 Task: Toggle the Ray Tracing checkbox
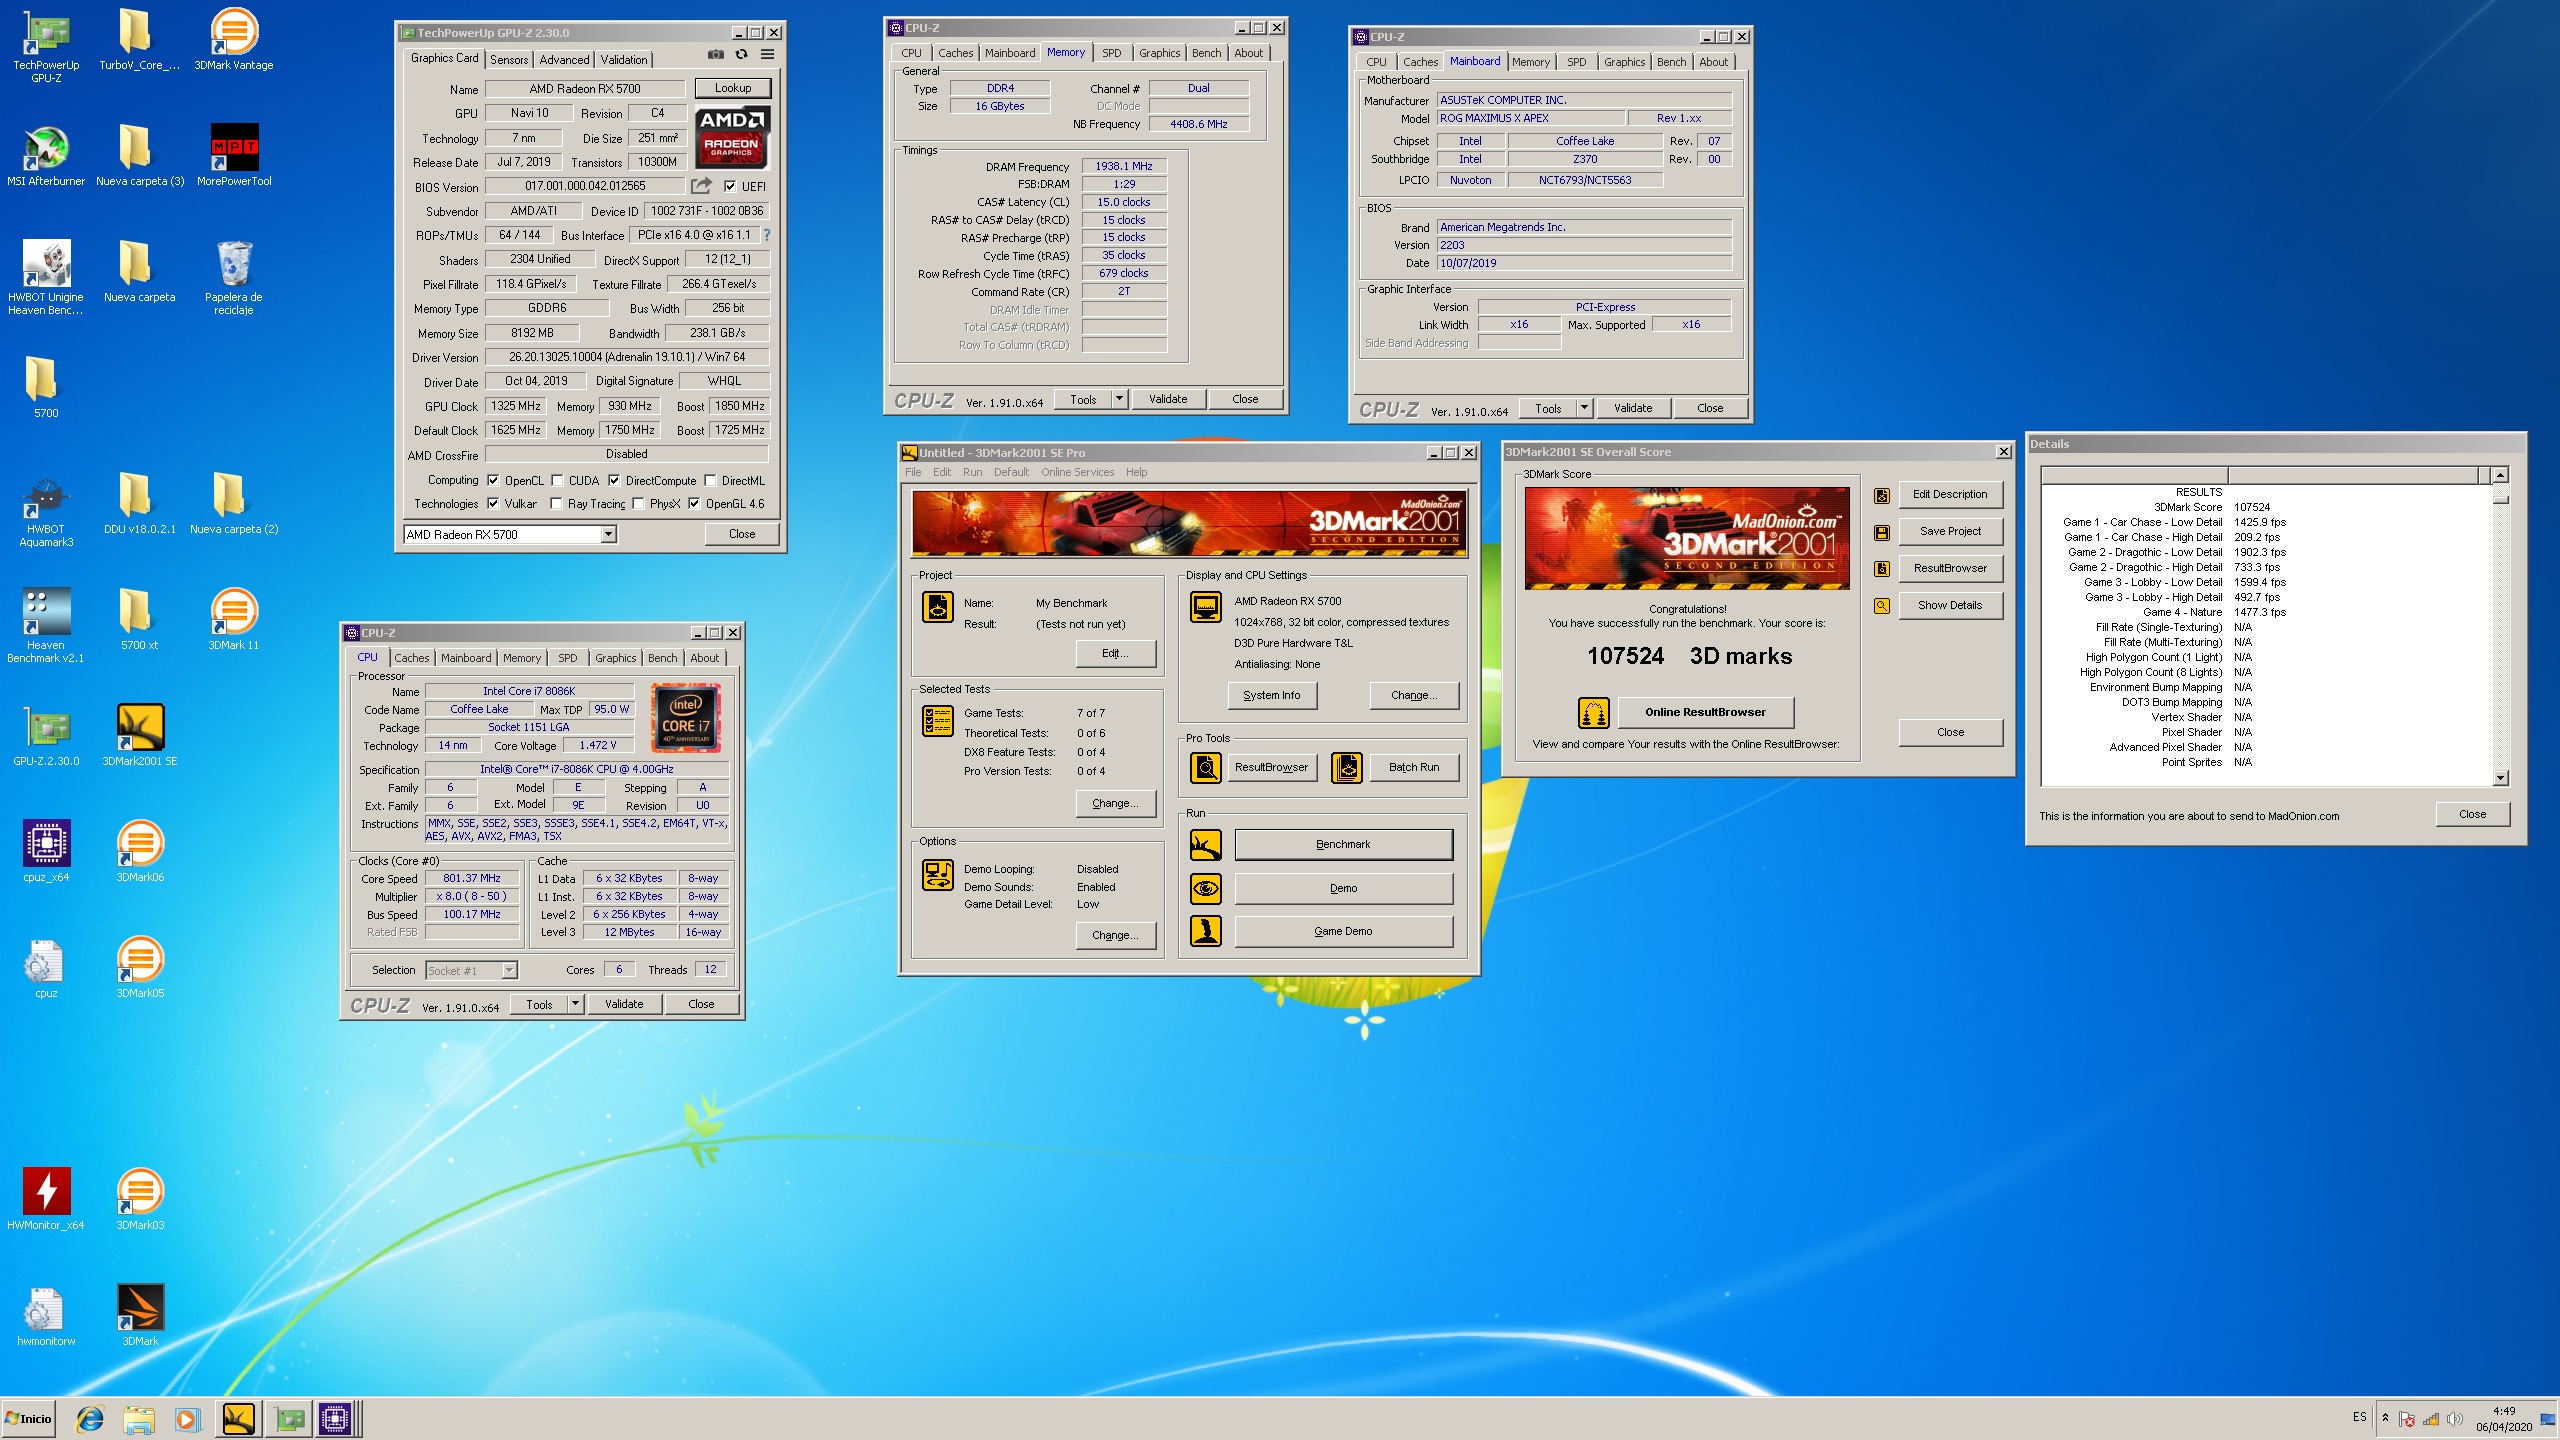click(557, 503)
